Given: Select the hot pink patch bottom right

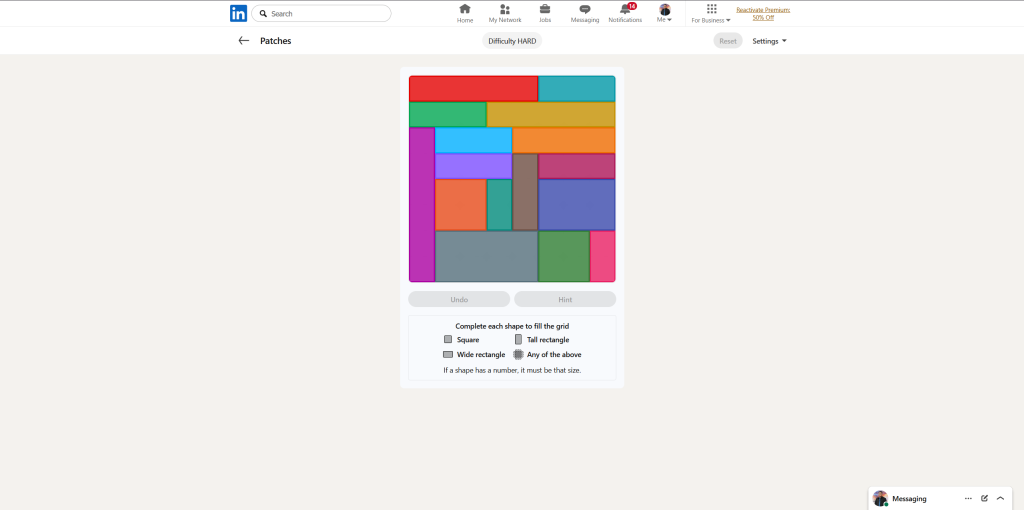Looking at the screenshot, I should [603, 256].
